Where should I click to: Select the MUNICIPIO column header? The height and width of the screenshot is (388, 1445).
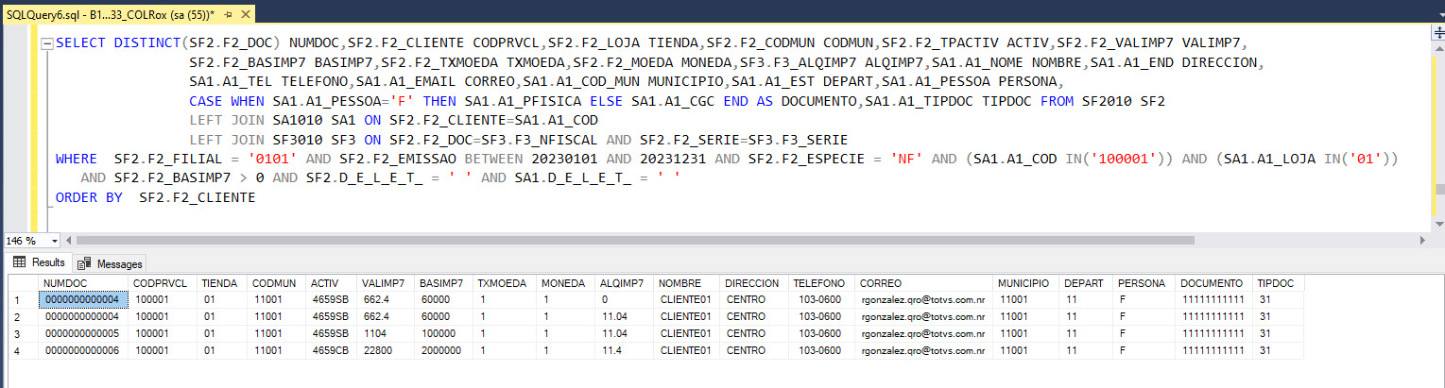(1027, 284)
